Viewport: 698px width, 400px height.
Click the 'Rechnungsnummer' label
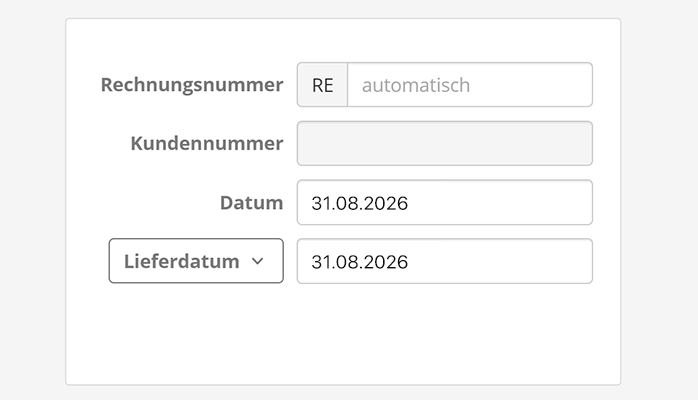(191, 85)
